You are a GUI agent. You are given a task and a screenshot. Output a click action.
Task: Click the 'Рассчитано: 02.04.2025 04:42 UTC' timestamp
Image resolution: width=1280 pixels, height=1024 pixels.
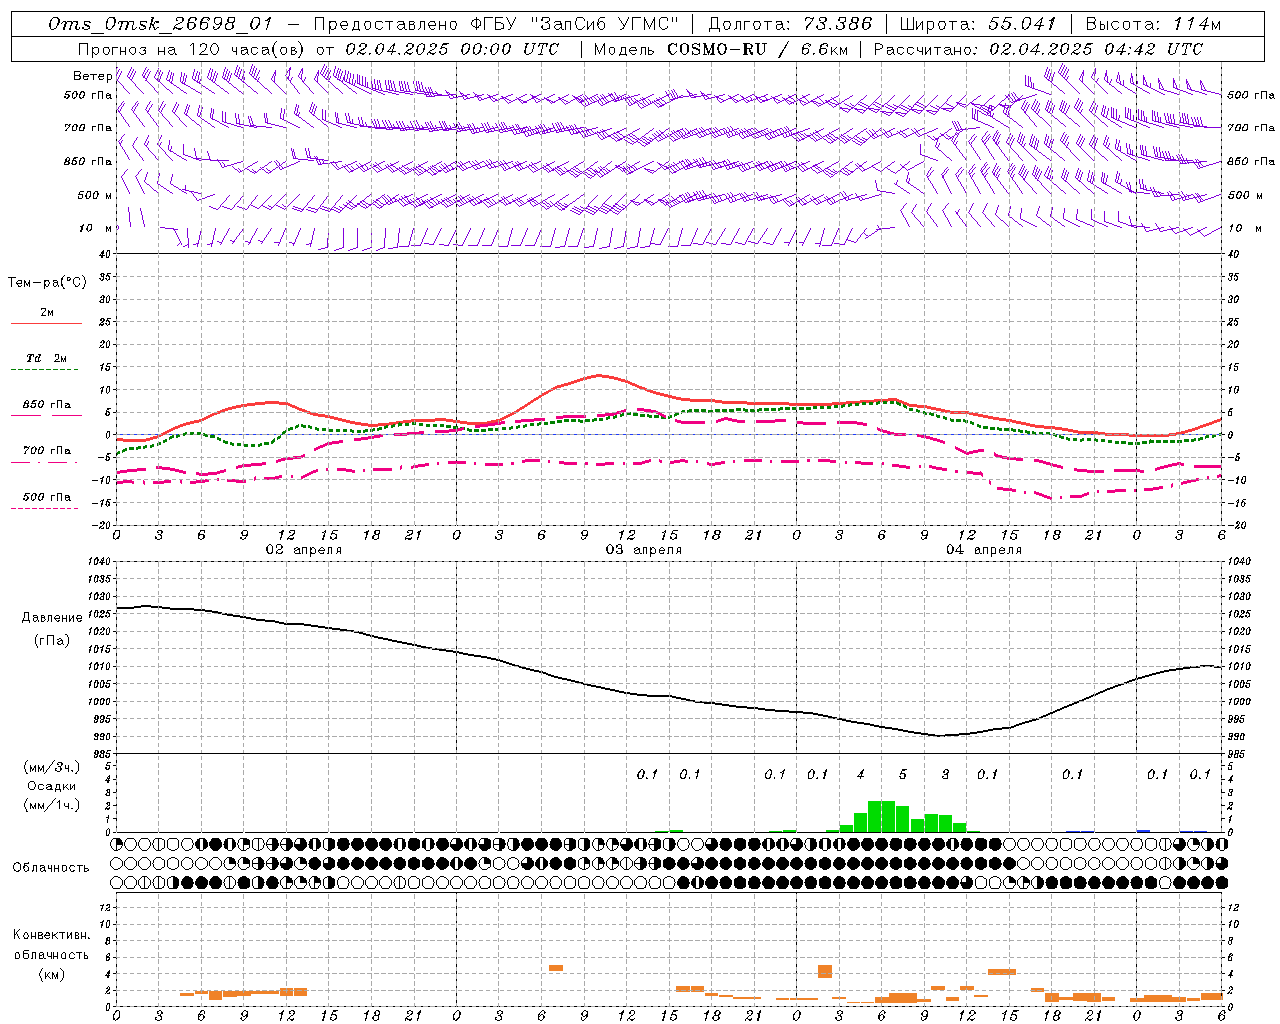pos(1038,49)
